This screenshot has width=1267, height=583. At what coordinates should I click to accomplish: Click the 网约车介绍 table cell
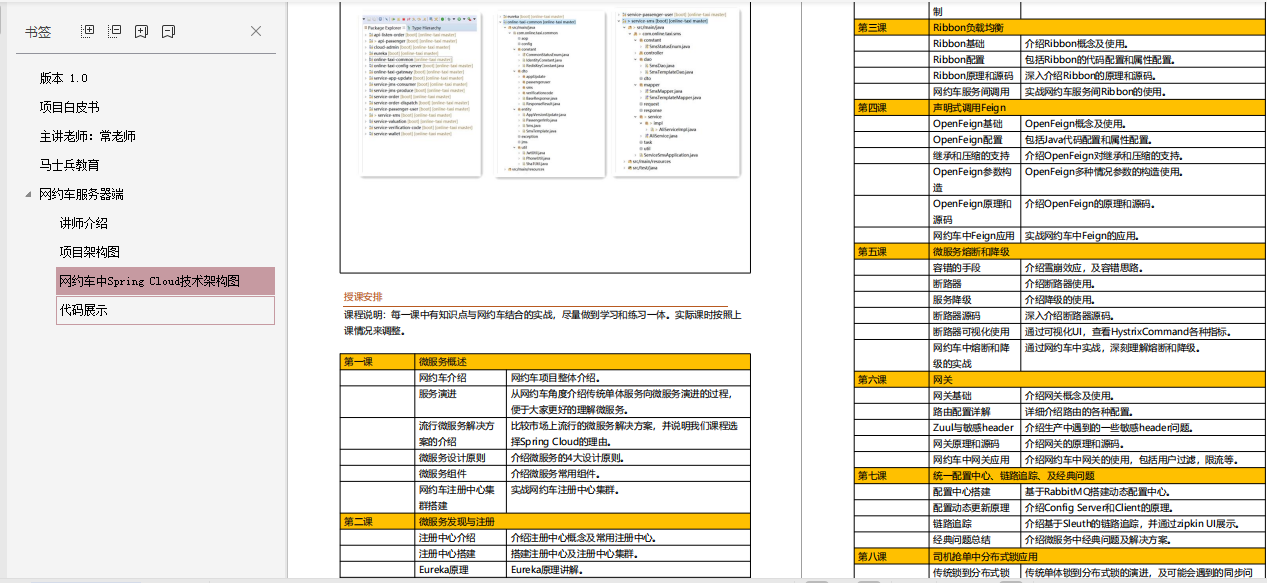coord(462,379)
